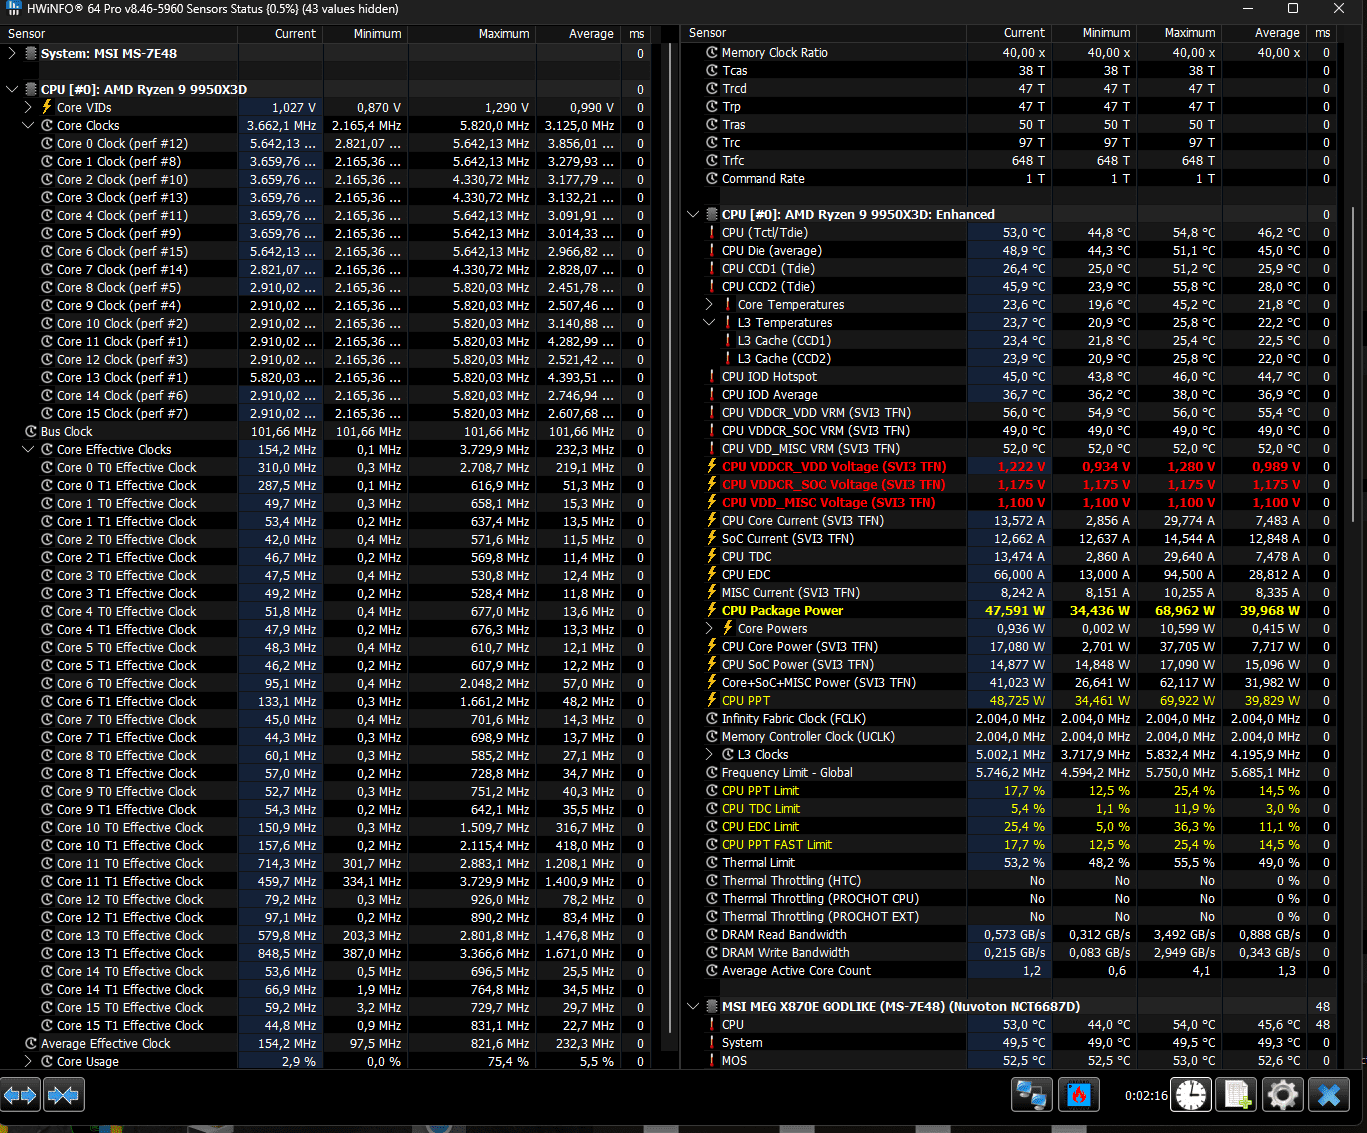Collapse the Core Effective Clocks node

click(28, 449)
